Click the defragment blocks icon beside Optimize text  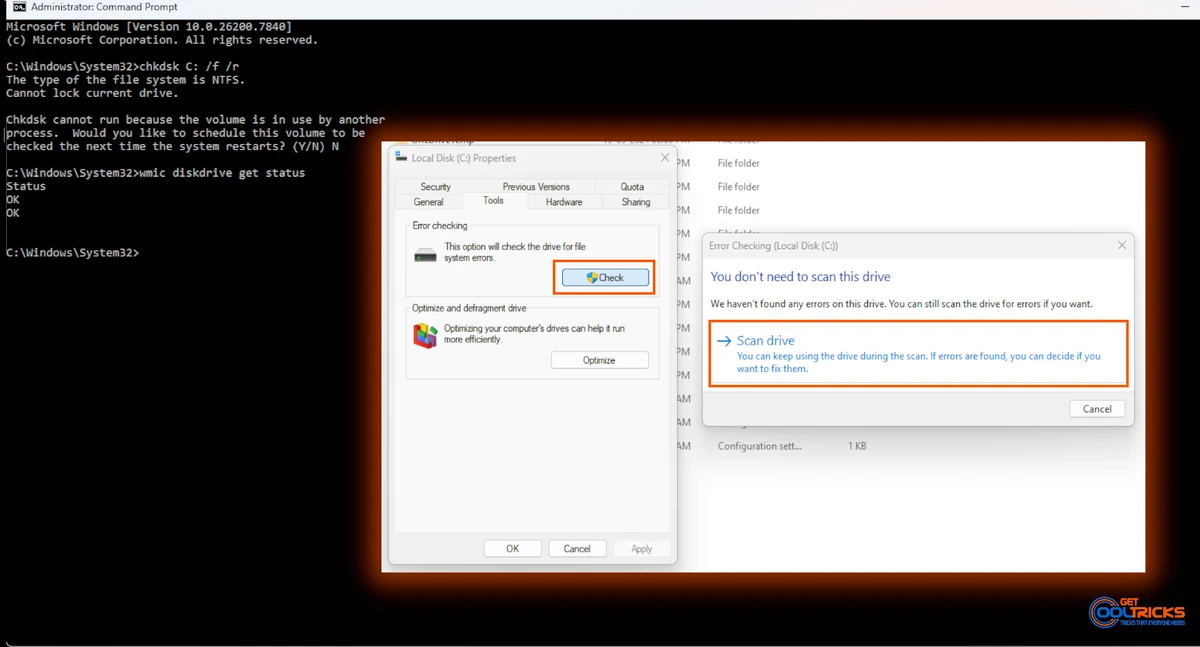point(425,335)
